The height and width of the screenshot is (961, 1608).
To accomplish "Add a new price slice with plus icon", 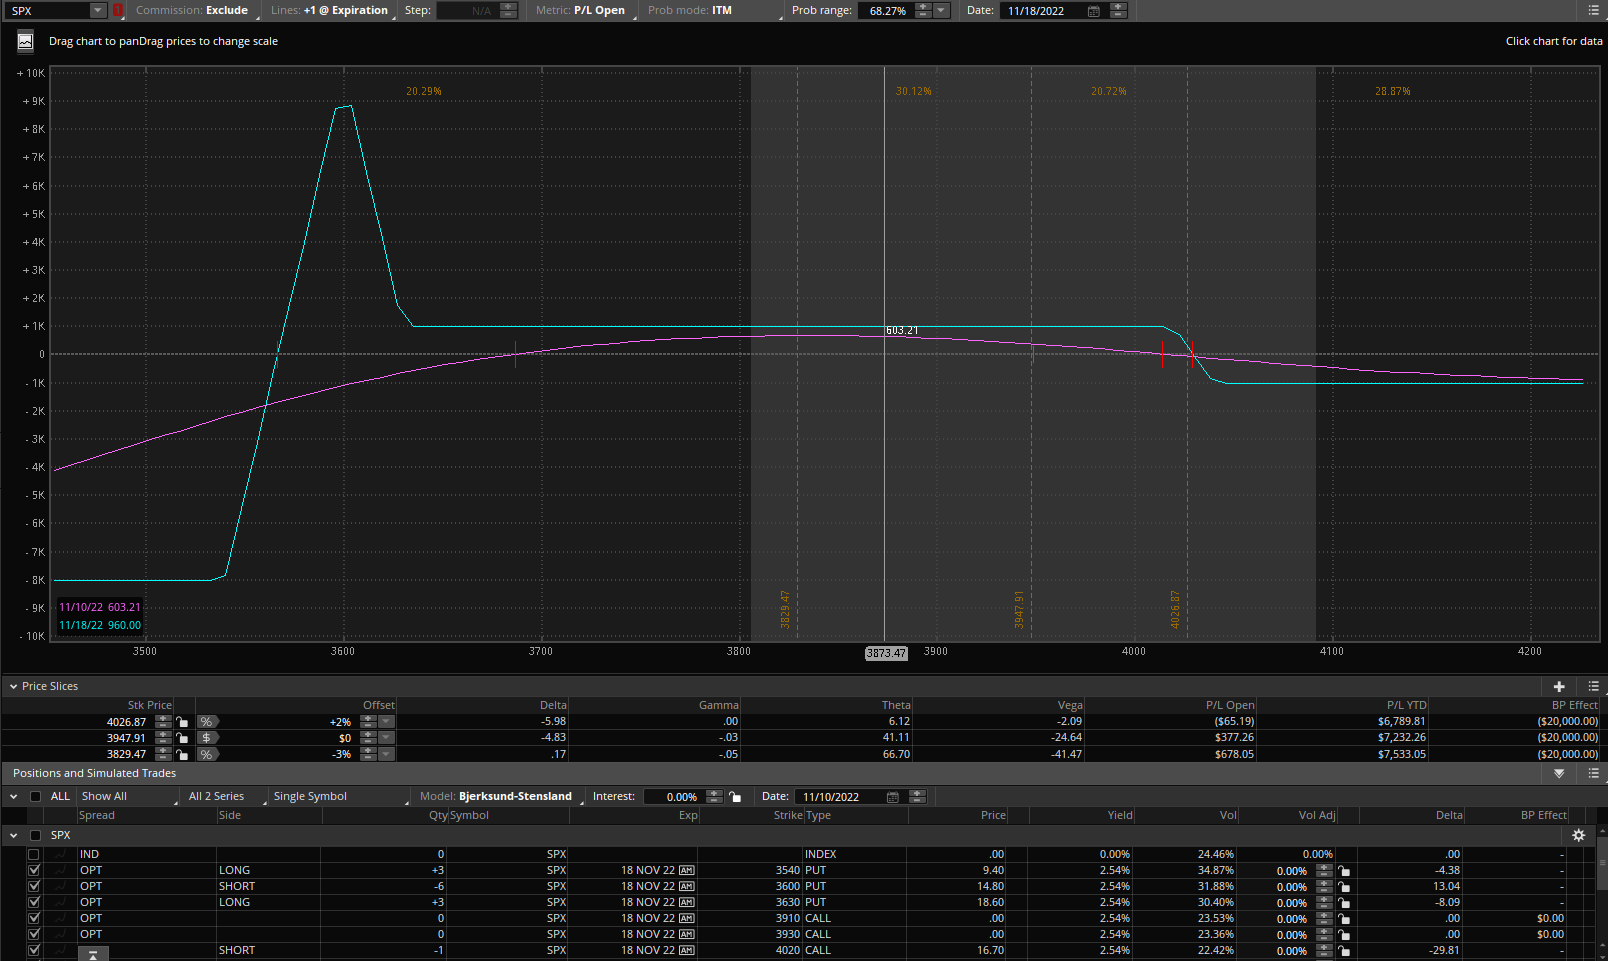I will 1558,687.
